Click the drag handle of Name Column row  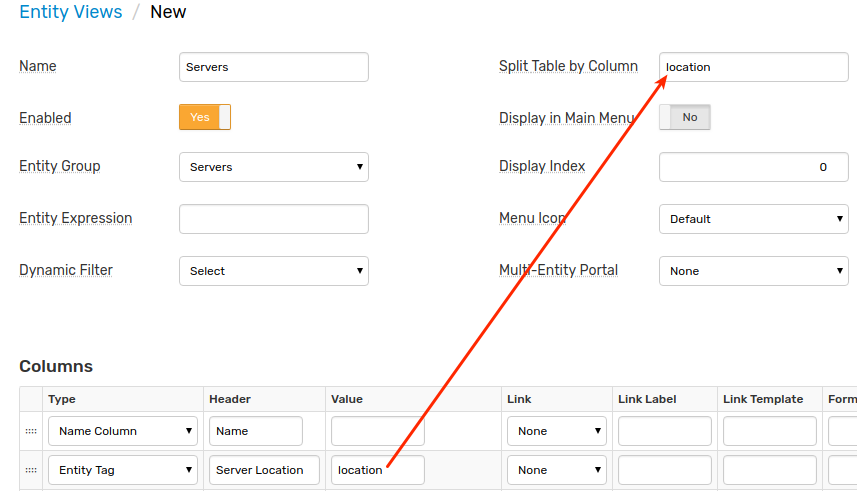tap(31, 431)
